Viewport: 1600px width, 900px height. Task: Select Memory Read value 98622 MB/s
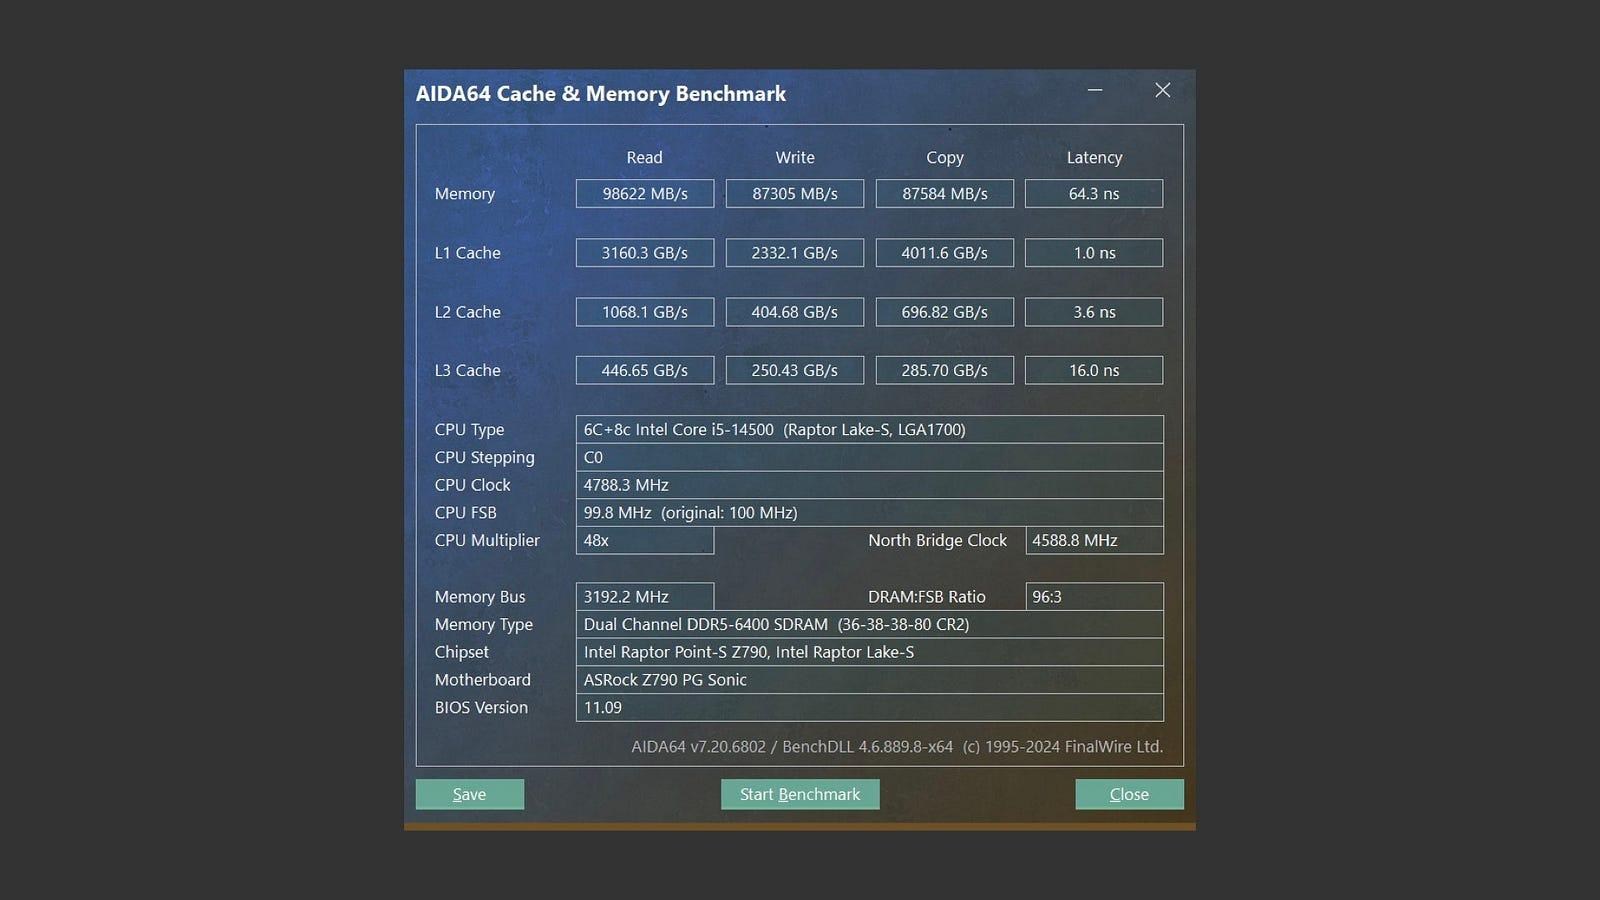(x=645, y=193)
